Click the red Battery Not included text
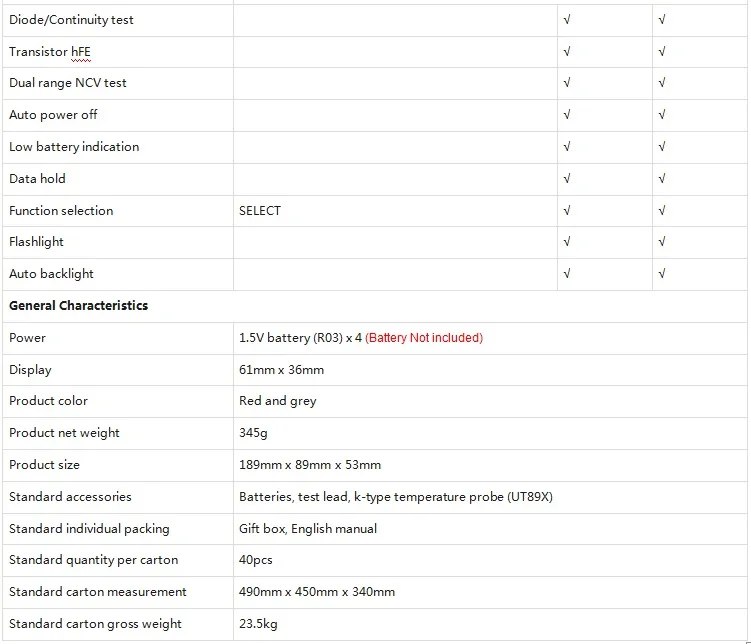 coord(424,338)
